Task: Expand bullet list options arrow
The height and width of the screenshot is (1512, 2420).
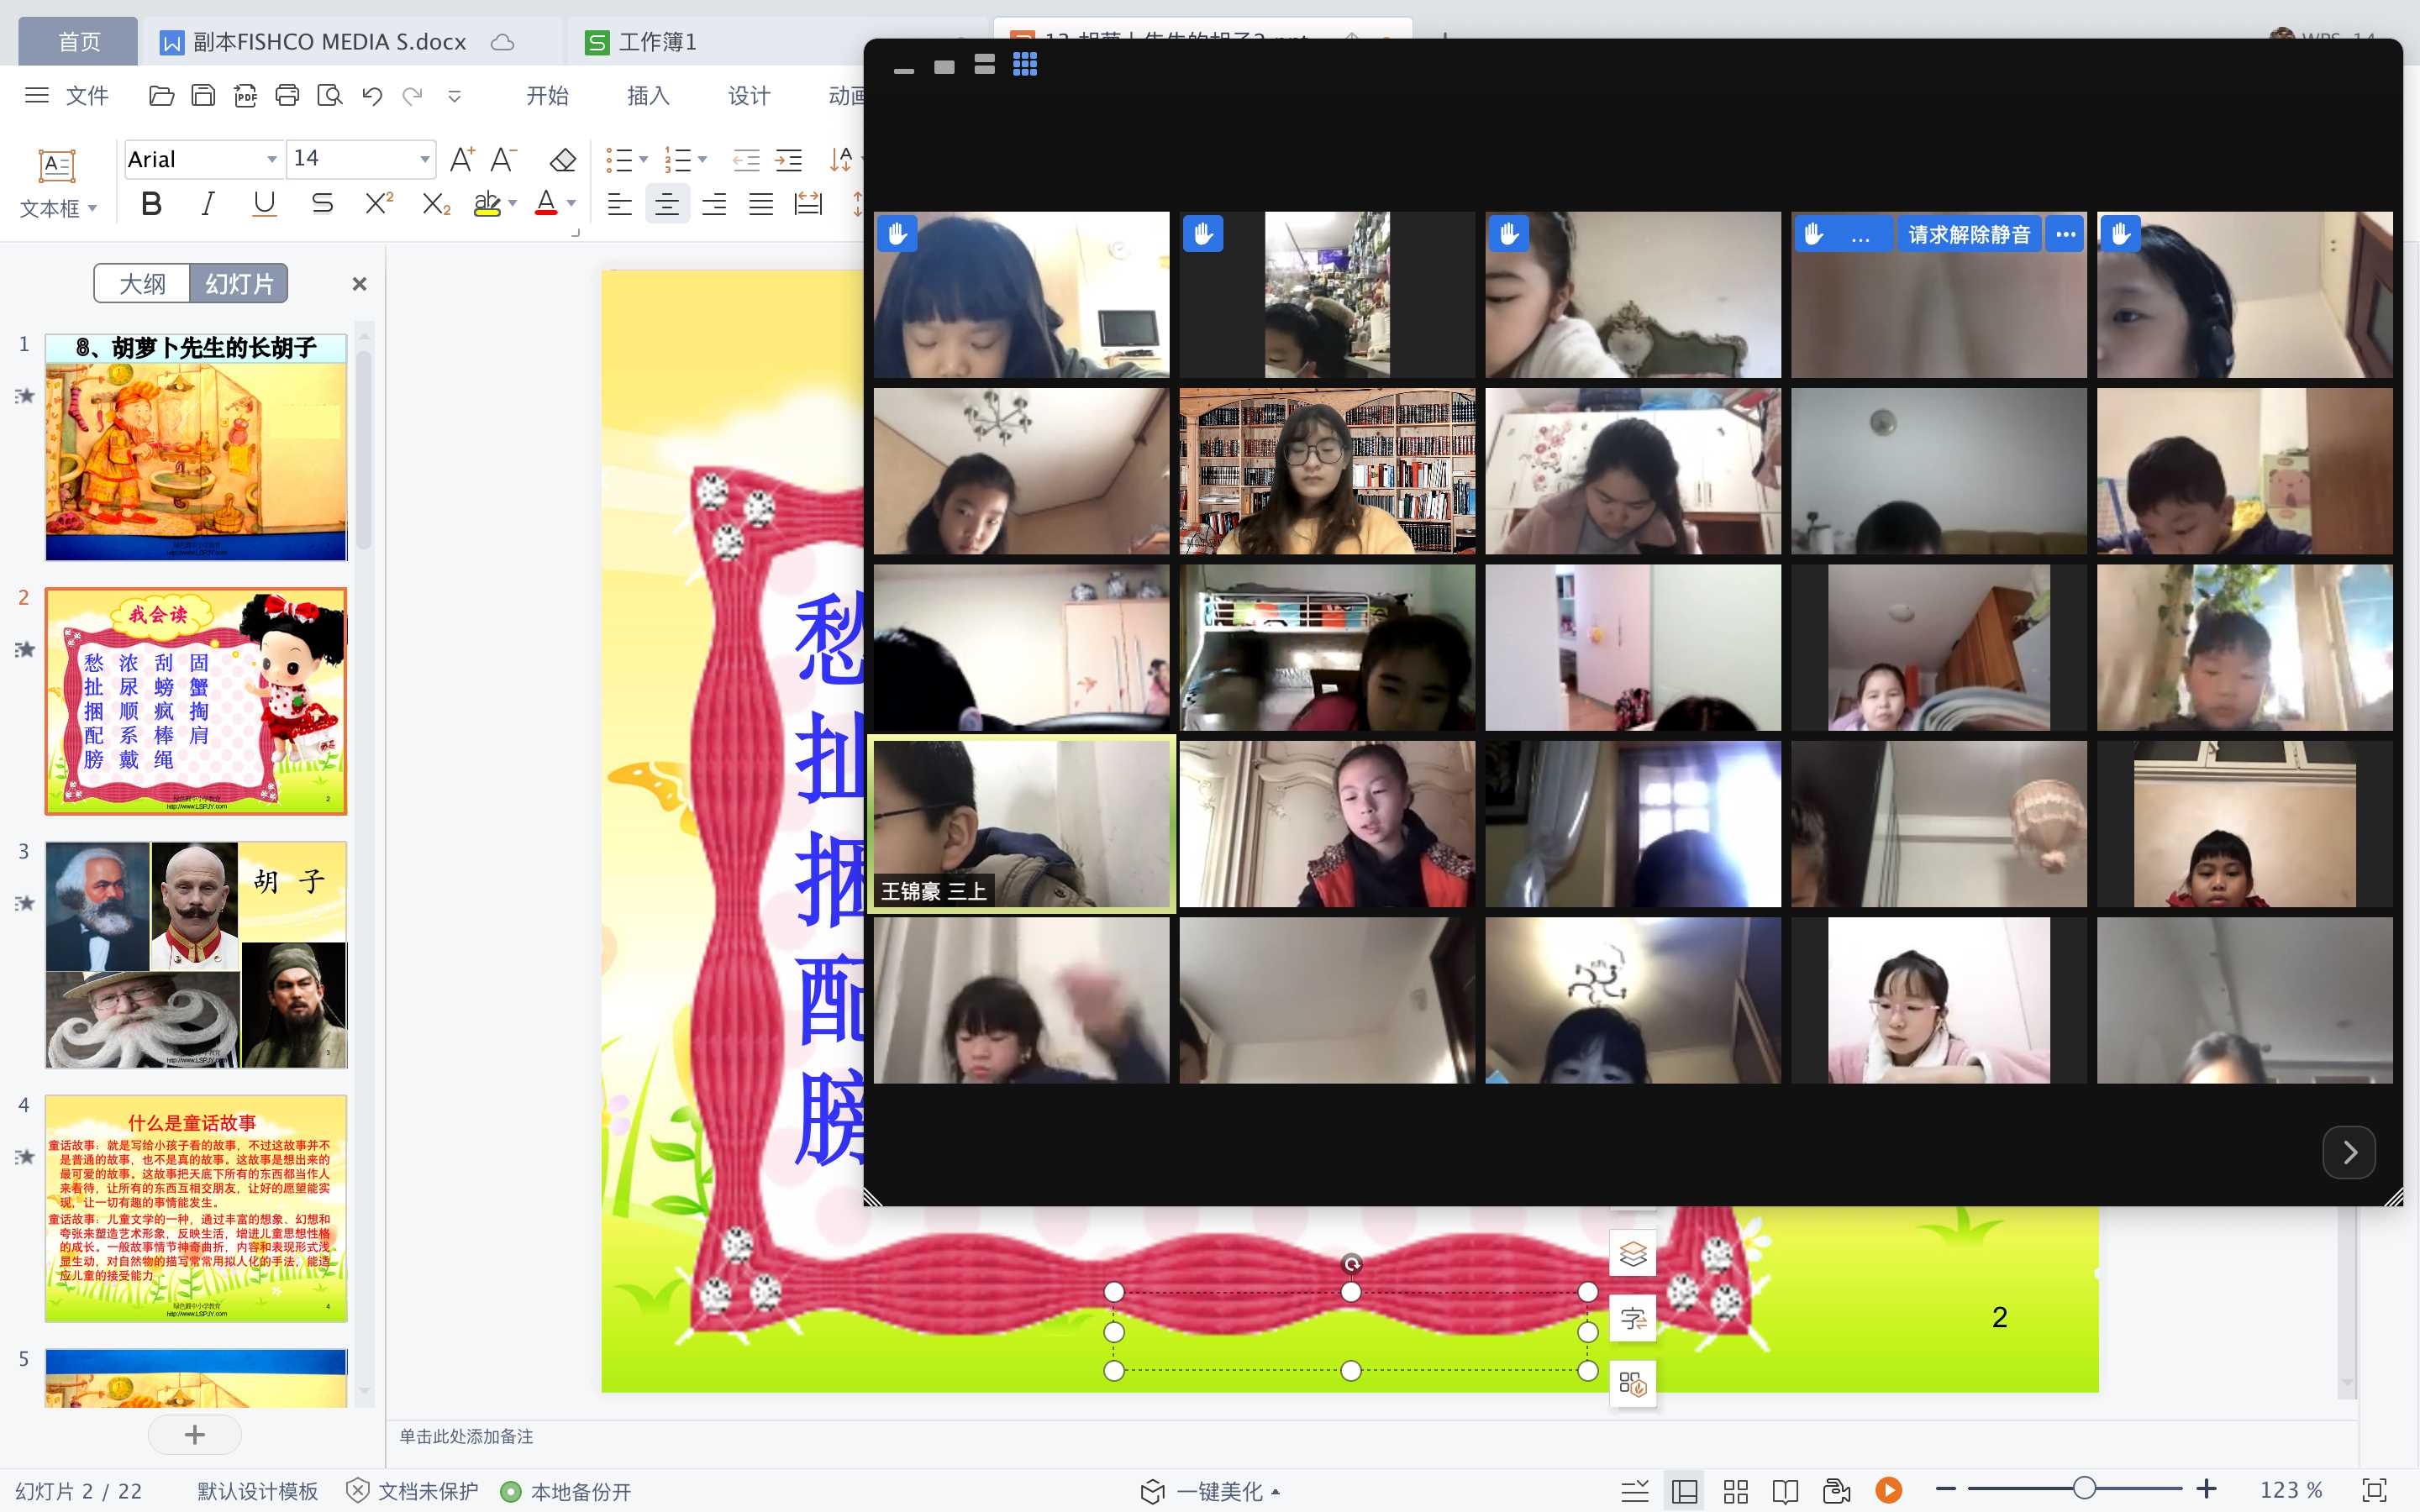Action: (x=644, y=160)
